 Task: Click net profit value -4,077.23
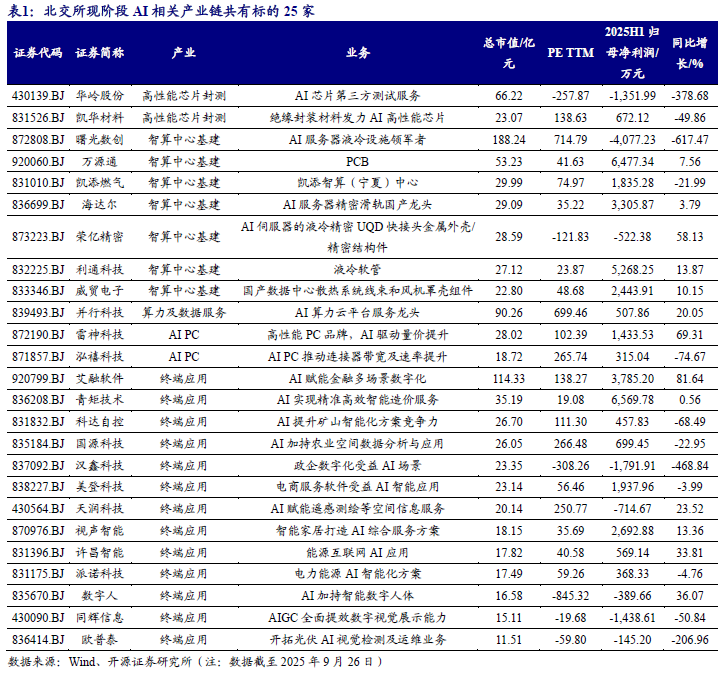[632, 139]
